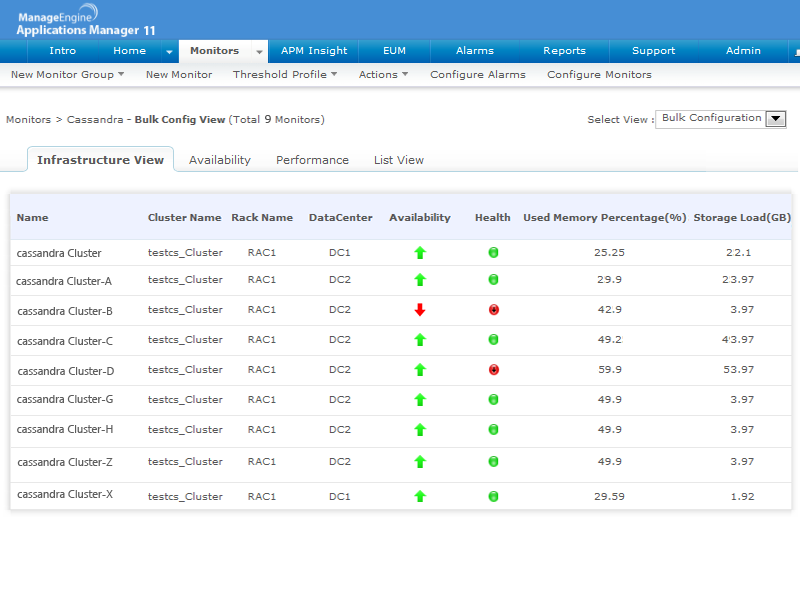The height and width of the screenshot is (600, 800).
Task: Open the Alarms menu
Action: pyautogui.click(x=474, y=51)
